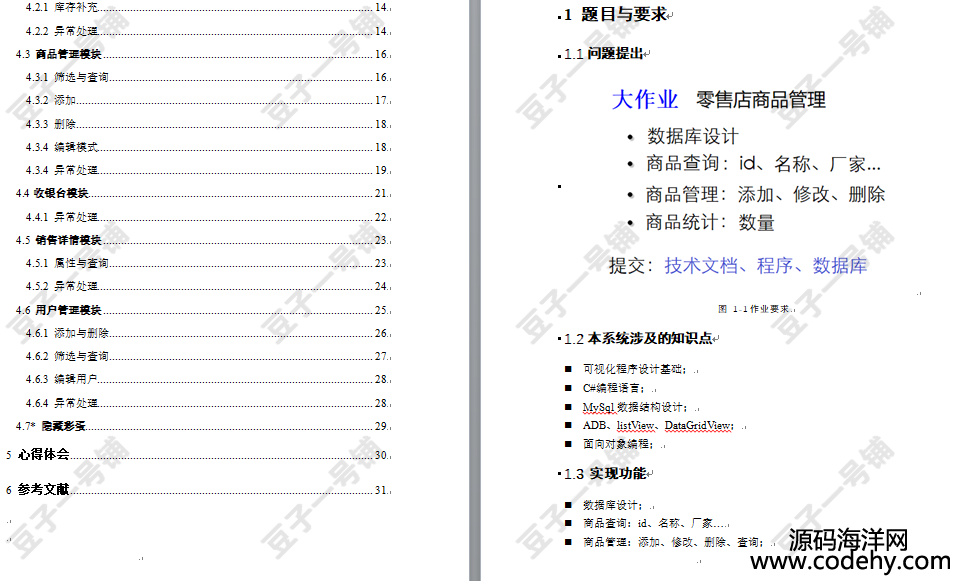Jump to section 4.6 用户管理模块
This screenshot has width=955, height=581.
(x=202, y=310)
